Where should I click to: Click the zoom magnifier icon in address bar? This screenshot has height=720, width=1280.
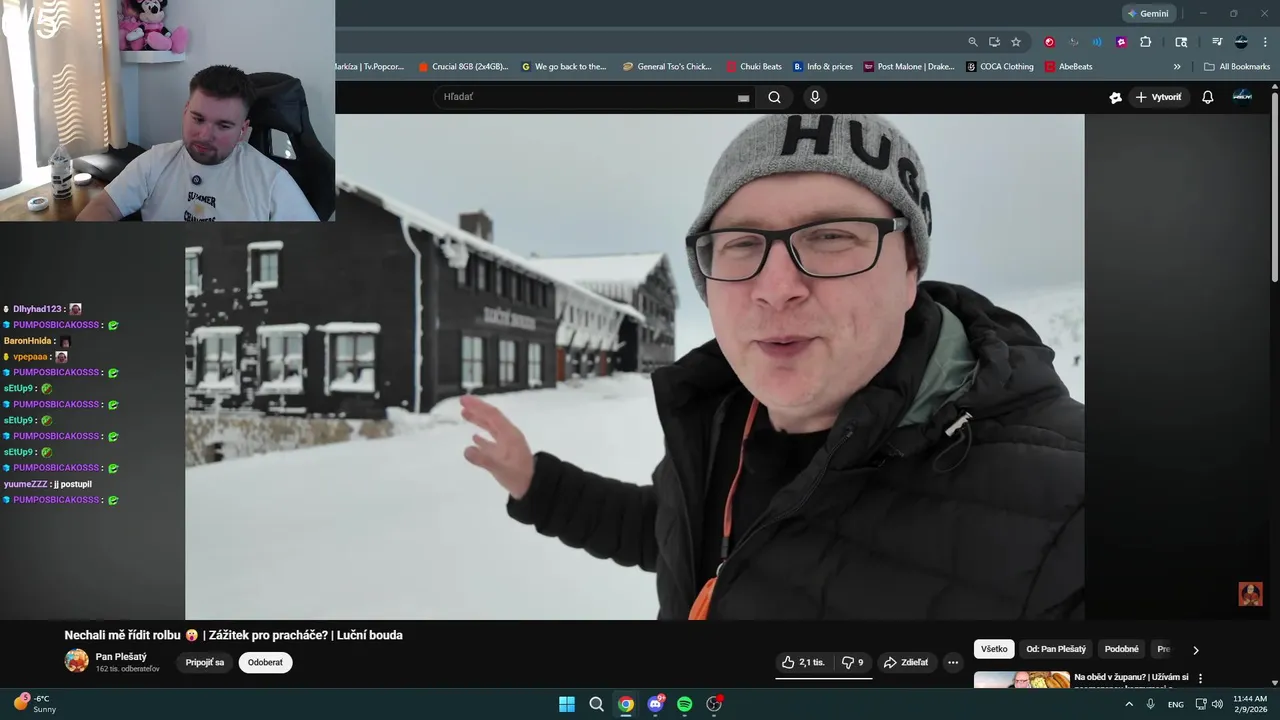973,42
